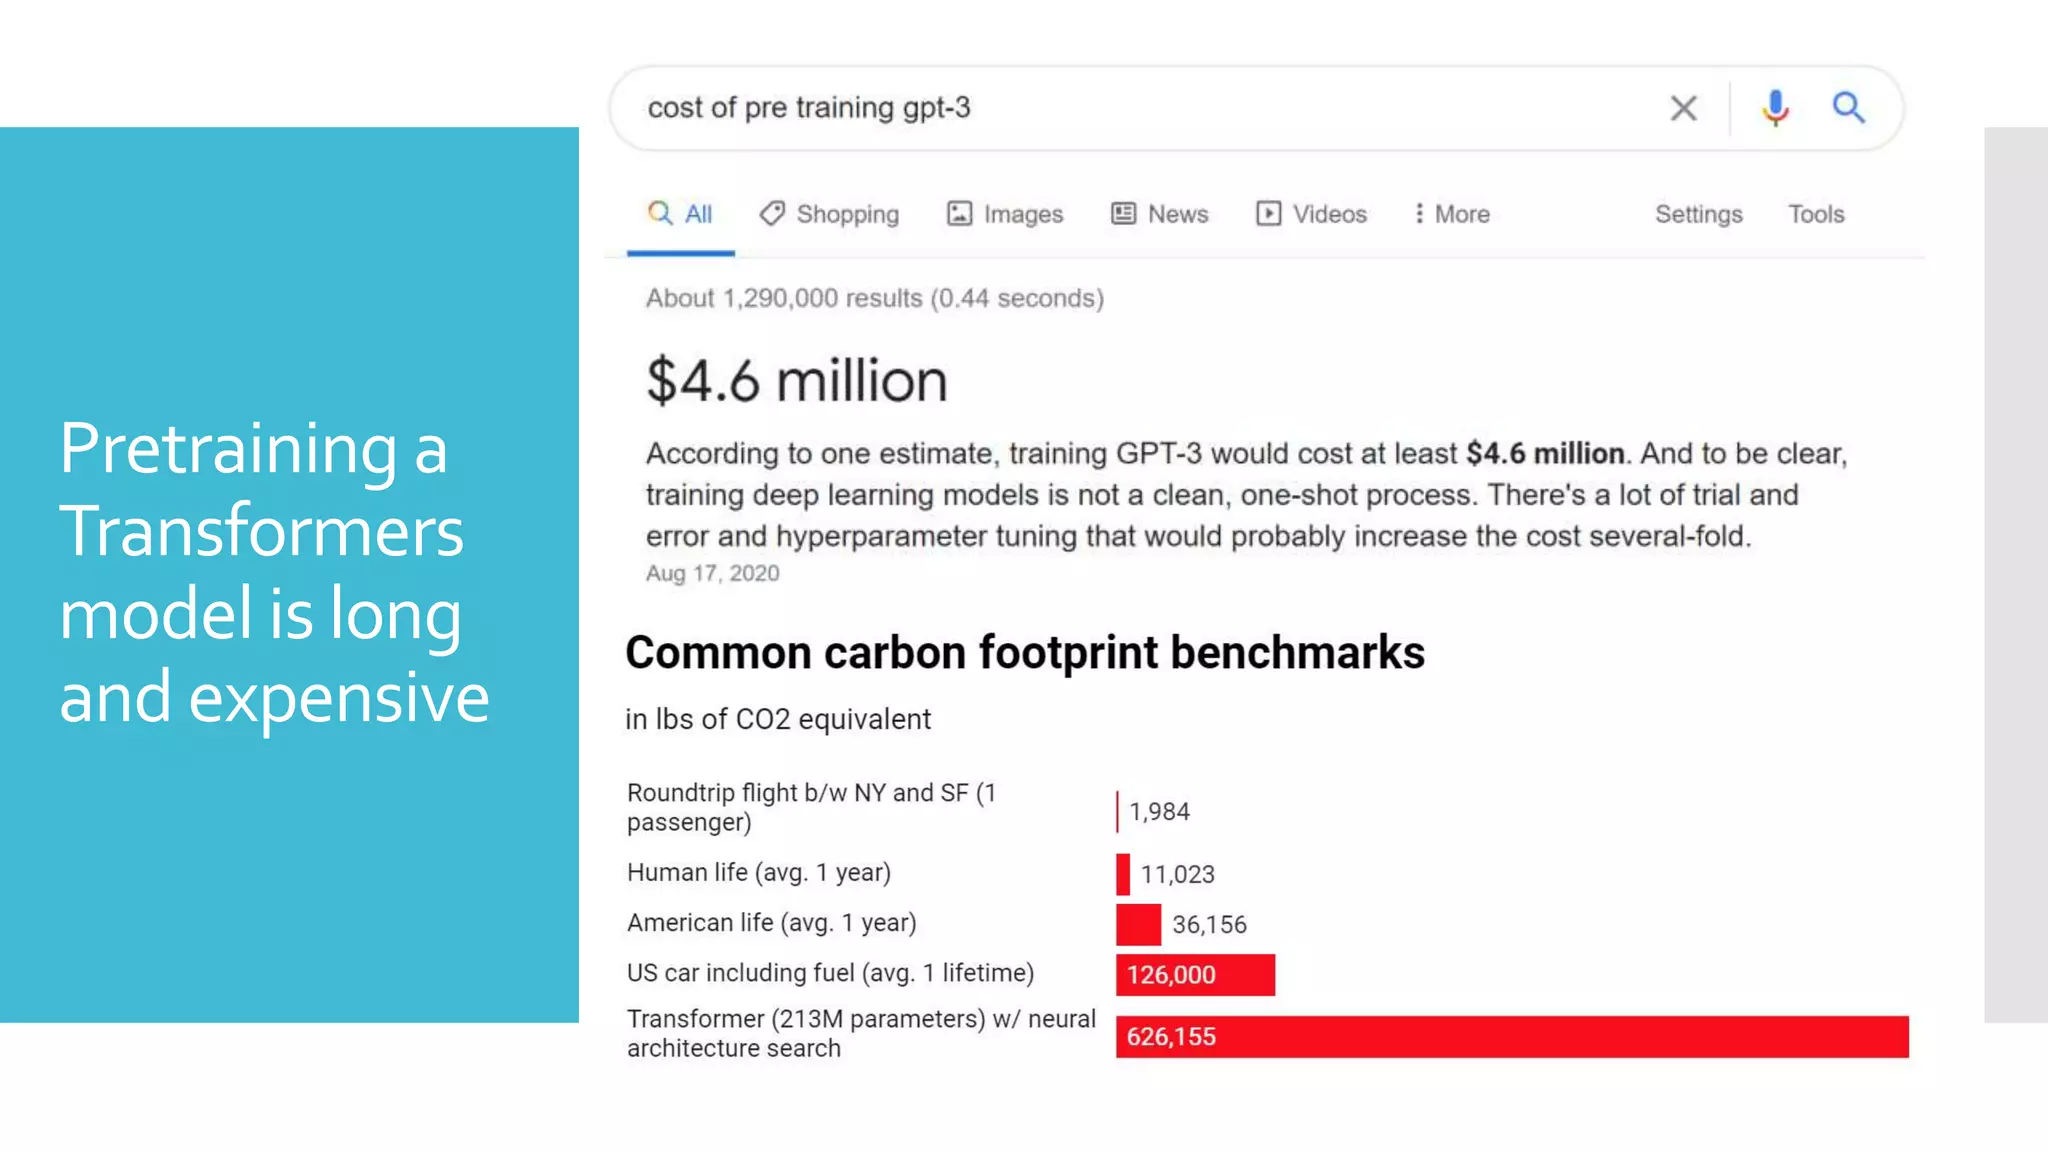2048x1152 pixels.
Task: Click the red 626,155 Transformer bar
Action: (1511, 1037)
